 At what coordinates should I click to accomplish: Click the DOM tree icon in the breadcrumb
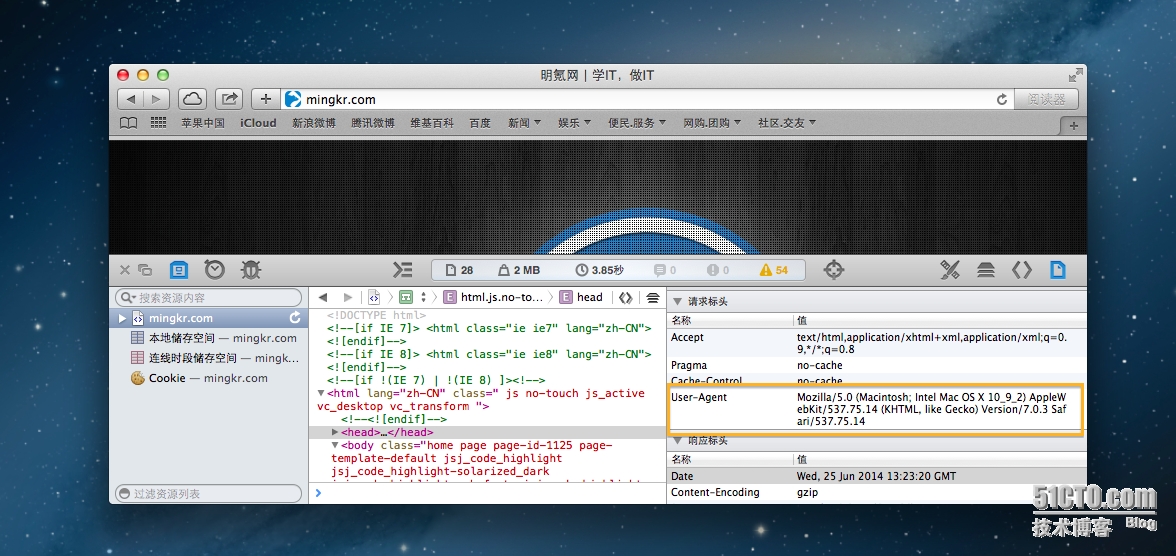pyautogui.click(x=406, y=297)
